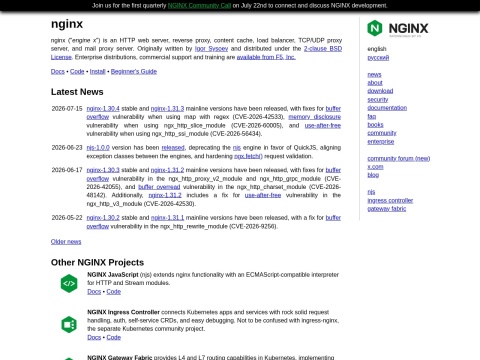Viewport: 480px width, 360px height.
Task: Open nginx-1.30.4 release link
Action: pyautogui.click(x=103, y=109)
